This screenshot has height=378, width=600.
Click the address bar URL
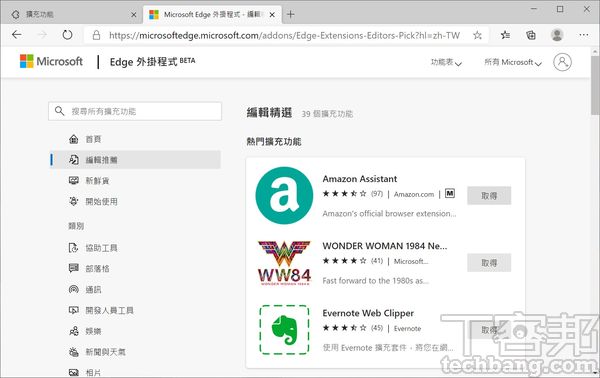point(284,36)
